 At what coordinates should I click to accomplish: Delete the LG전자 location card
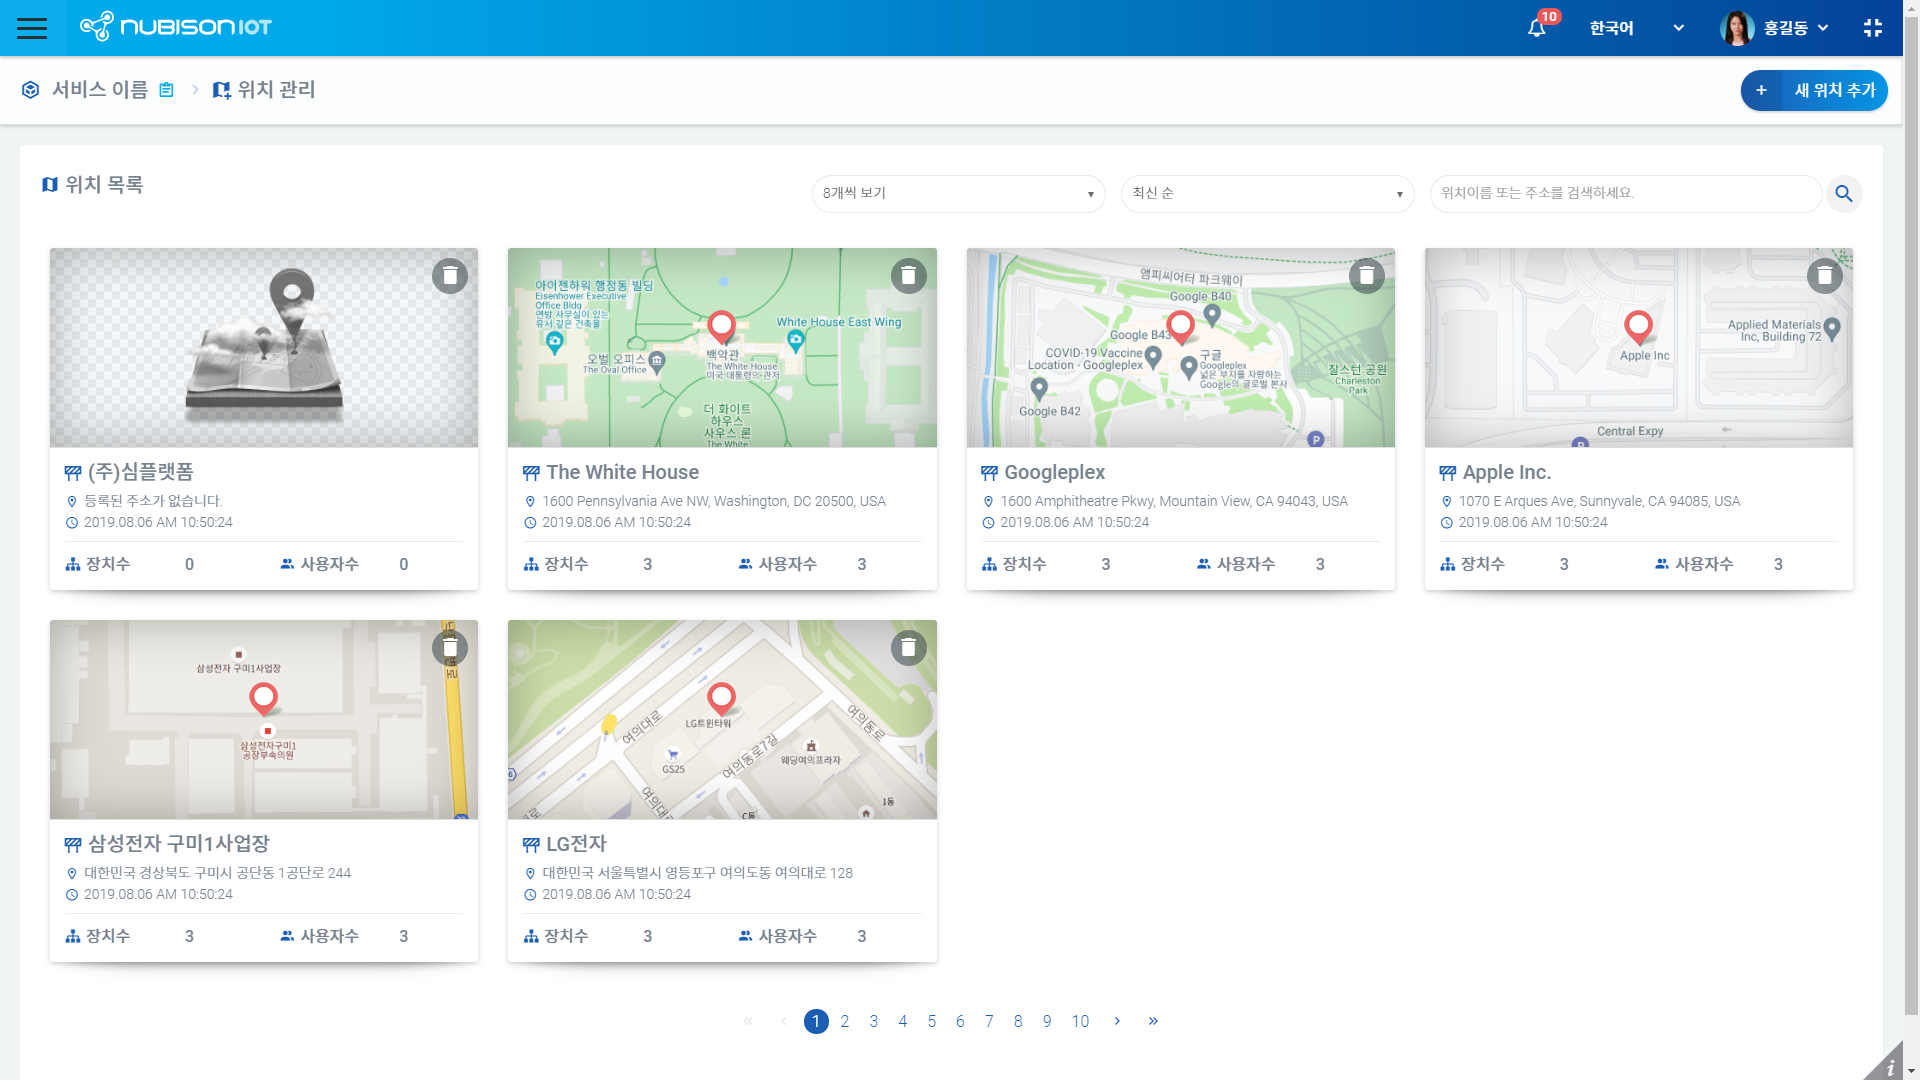(908, 647)
